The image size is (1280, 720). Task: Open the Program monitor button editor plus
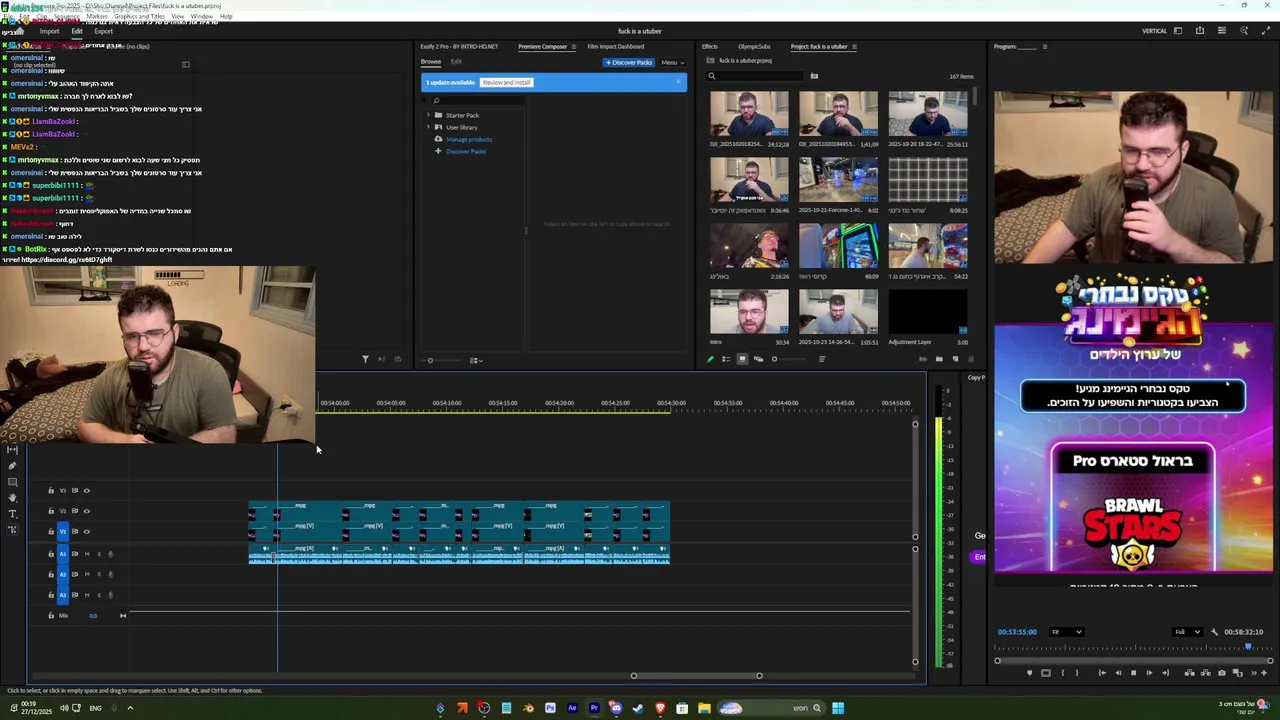[1264, 673]
